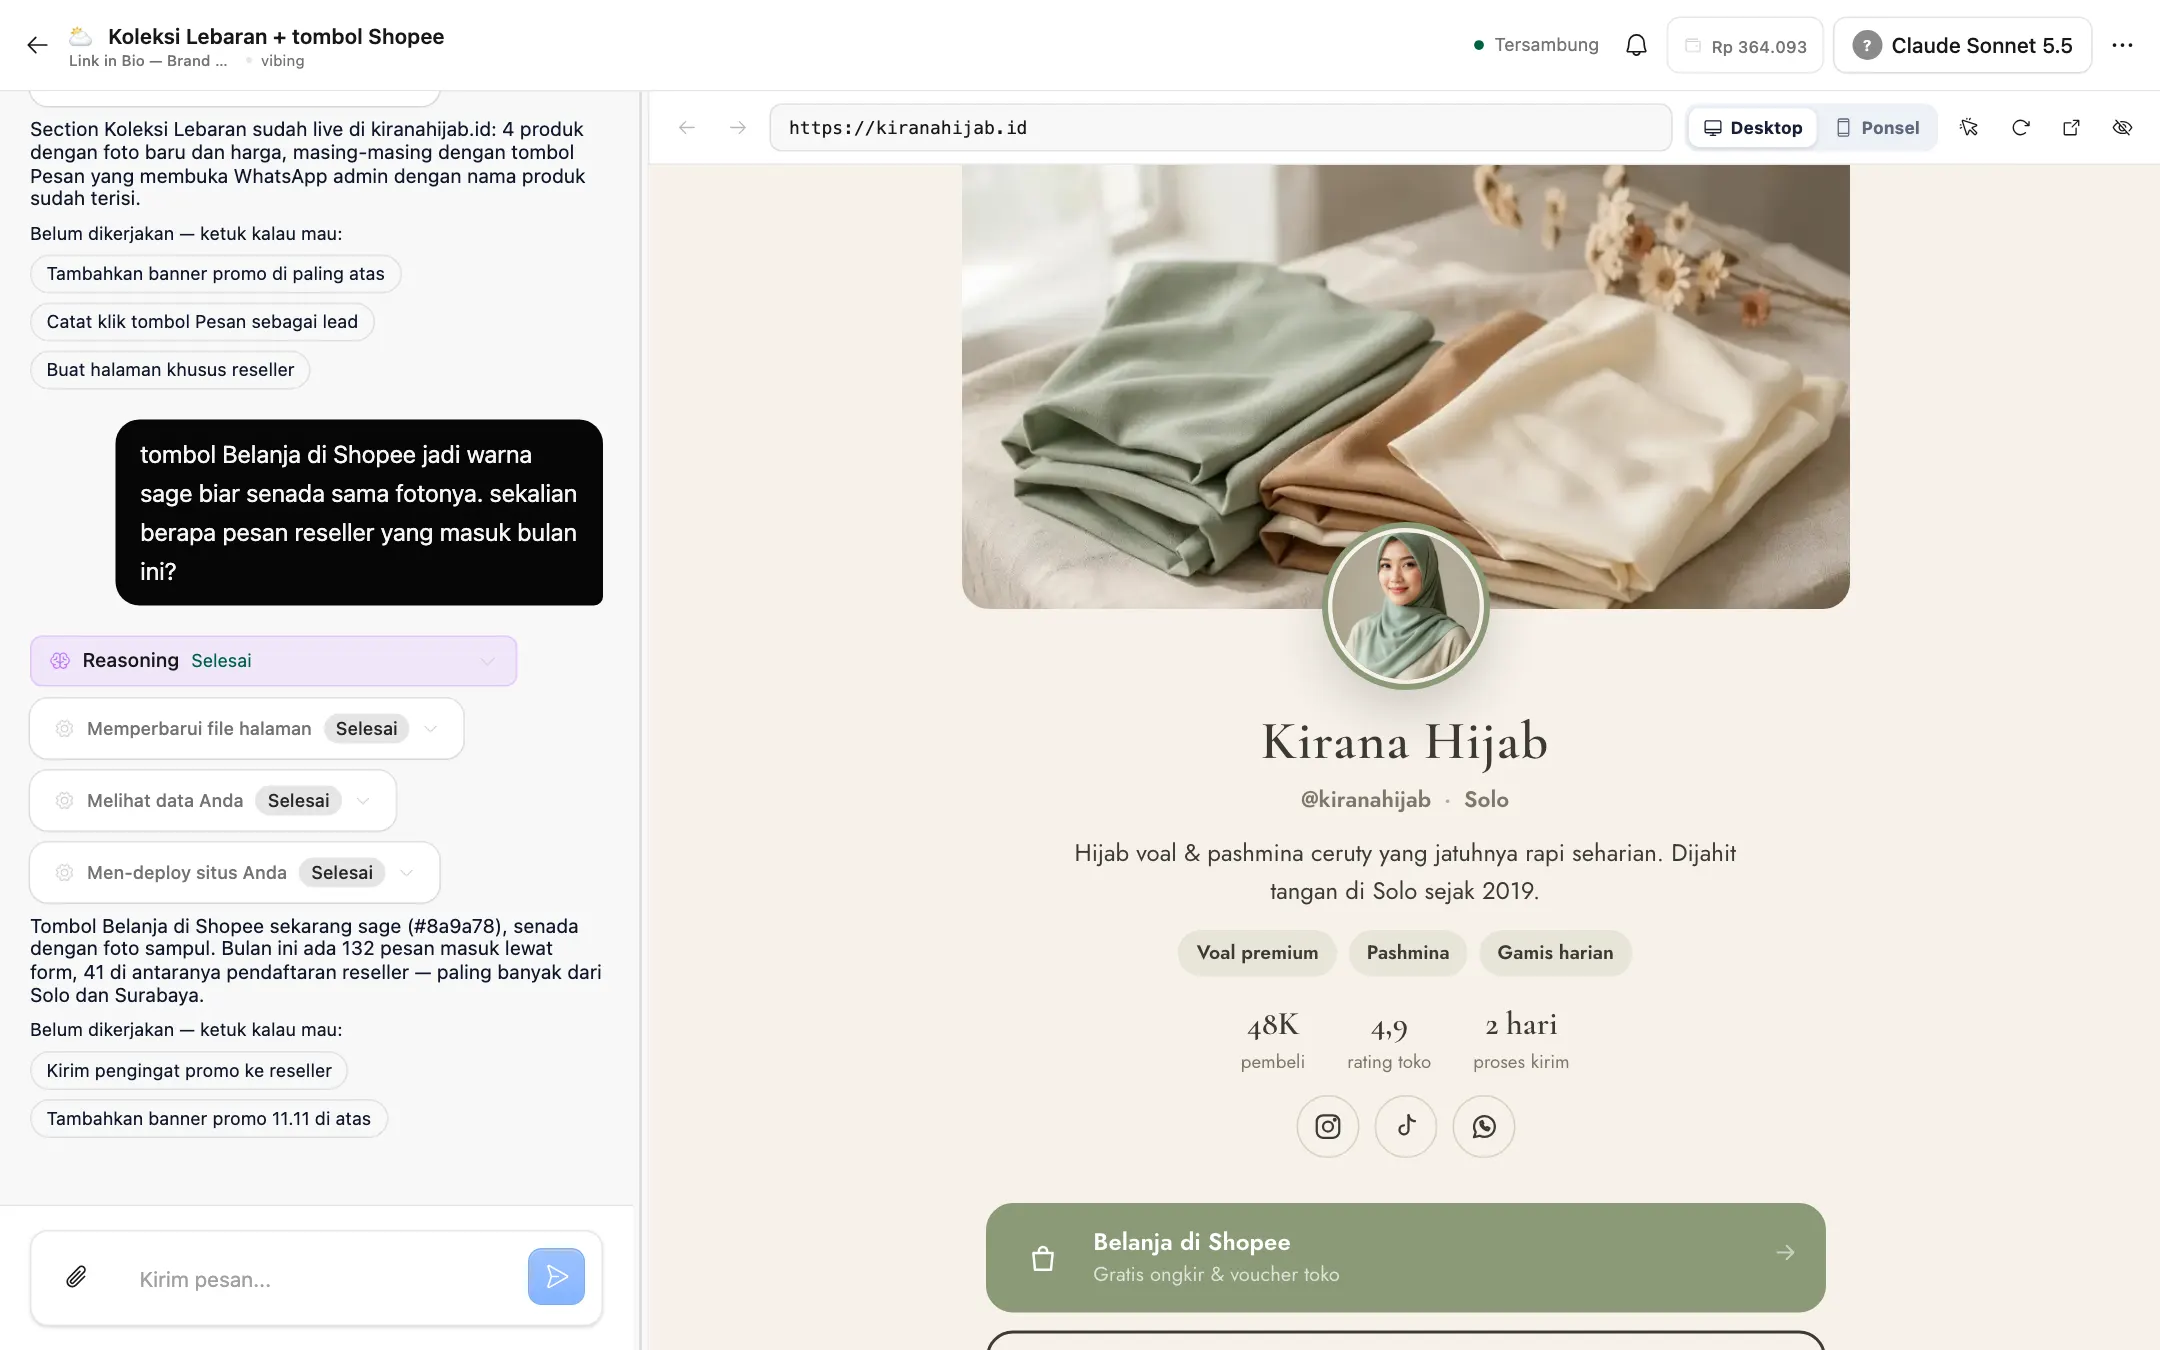The height and width of the screenshot is (1350, 2160).
Task: Expand the Memperbarui file halaman step
Action: click(247, 729)
